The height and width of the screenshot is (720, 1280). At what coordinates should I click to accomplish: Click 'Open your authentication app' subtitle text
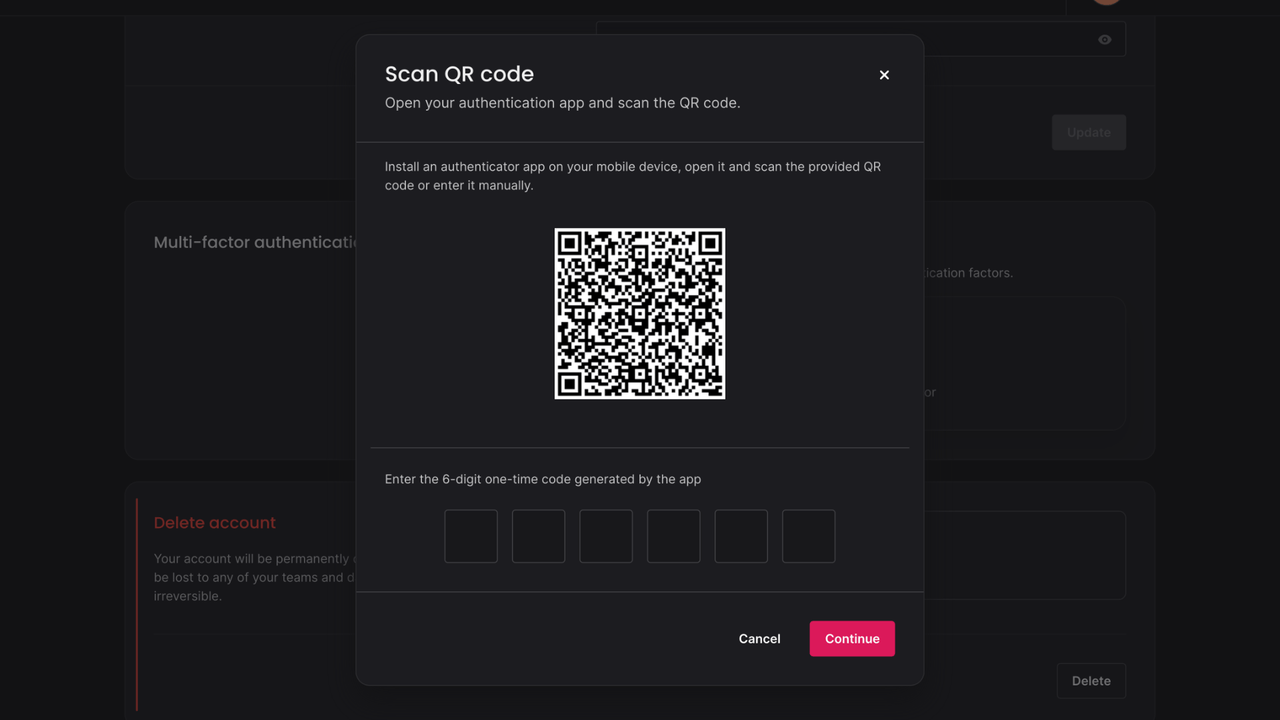pyautogui.click(x=562, y=103)
